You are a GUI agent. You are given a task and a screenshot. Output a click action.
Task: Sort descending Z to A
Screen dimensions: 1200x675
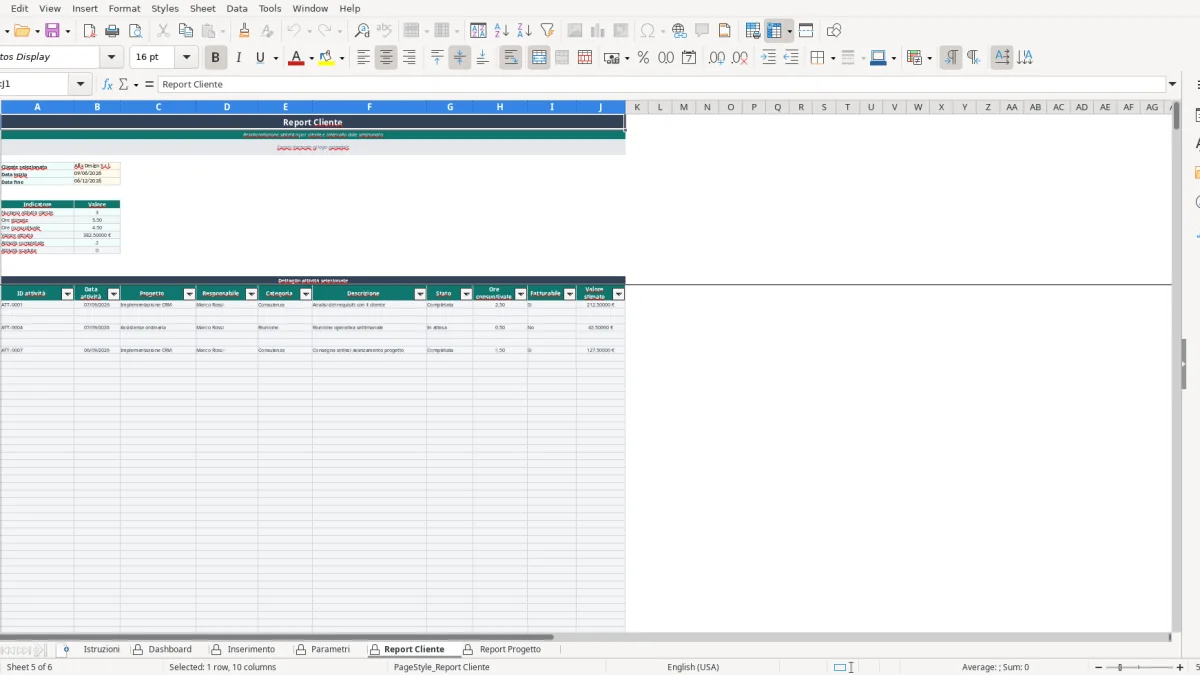[x=525, y=31]
